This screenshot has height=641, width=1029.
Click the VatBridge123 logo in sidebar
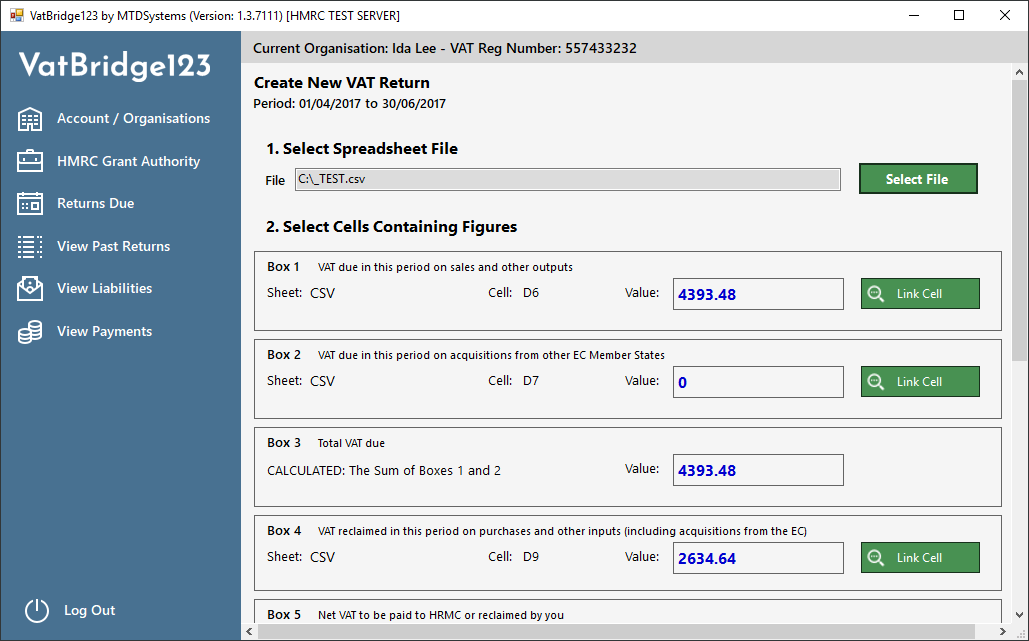coord(115,66)
